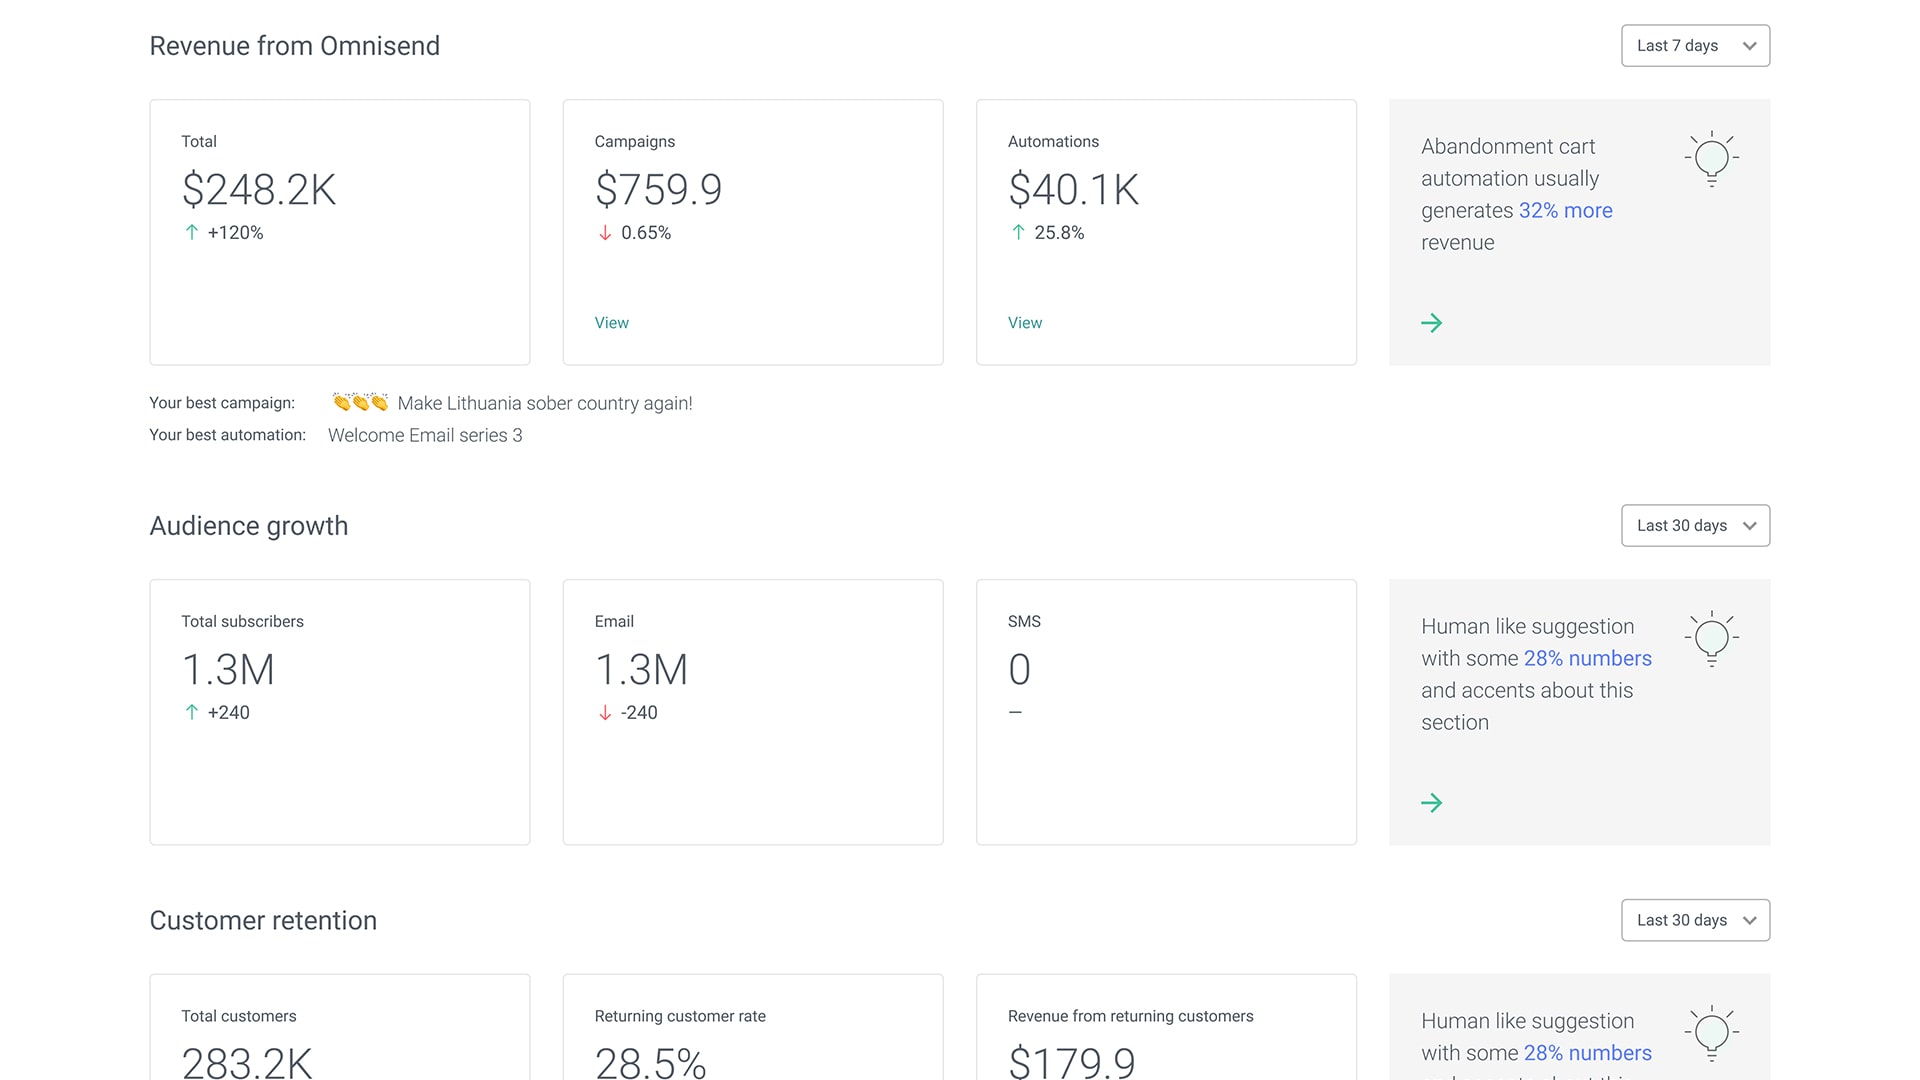Select the Automations revenue $40.1K value
The height and width of the screenshot is (1080, 1920).
tap(1073, 189)
